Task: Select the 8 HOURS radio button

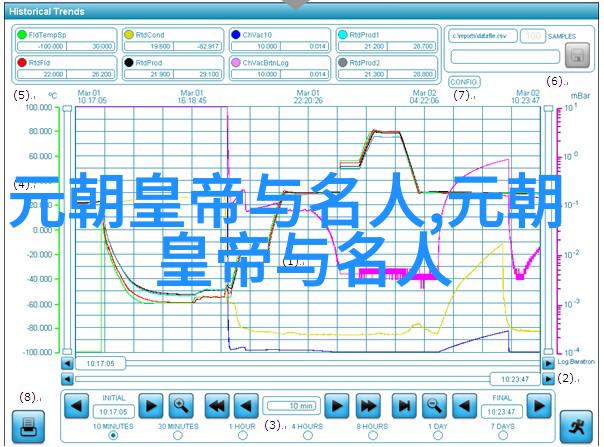Action: 372,435
